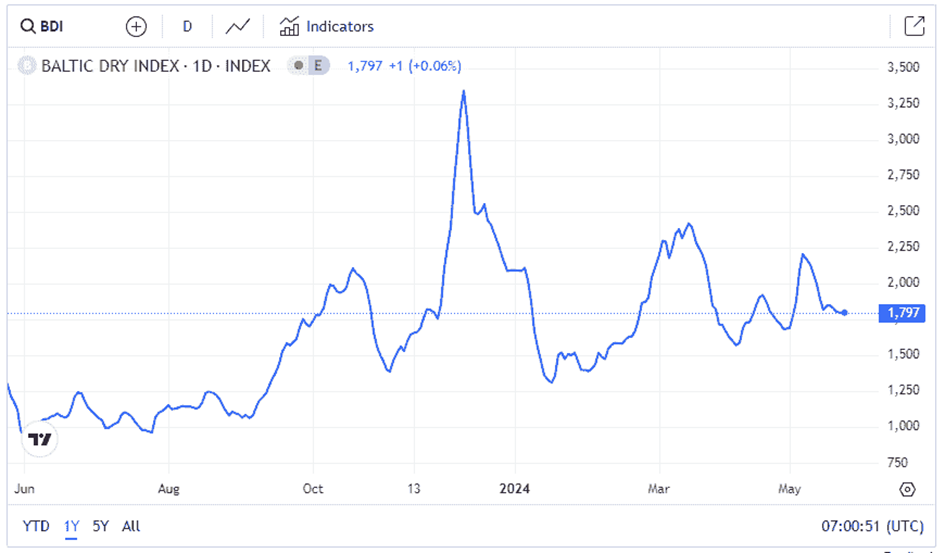Select the All range
Image resolution: width=945 pixels, height=553 pixels.
tap(131, 526)
